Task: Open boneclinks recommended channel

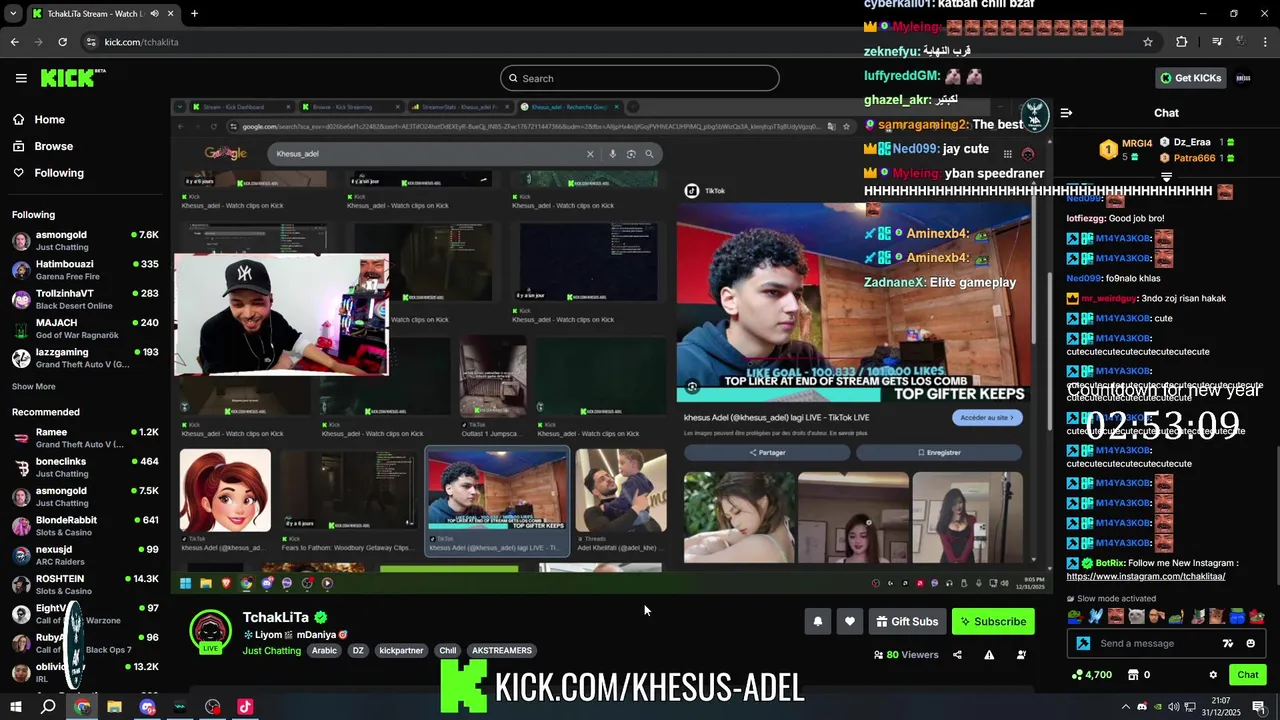Action: click(x=85, y=467)
